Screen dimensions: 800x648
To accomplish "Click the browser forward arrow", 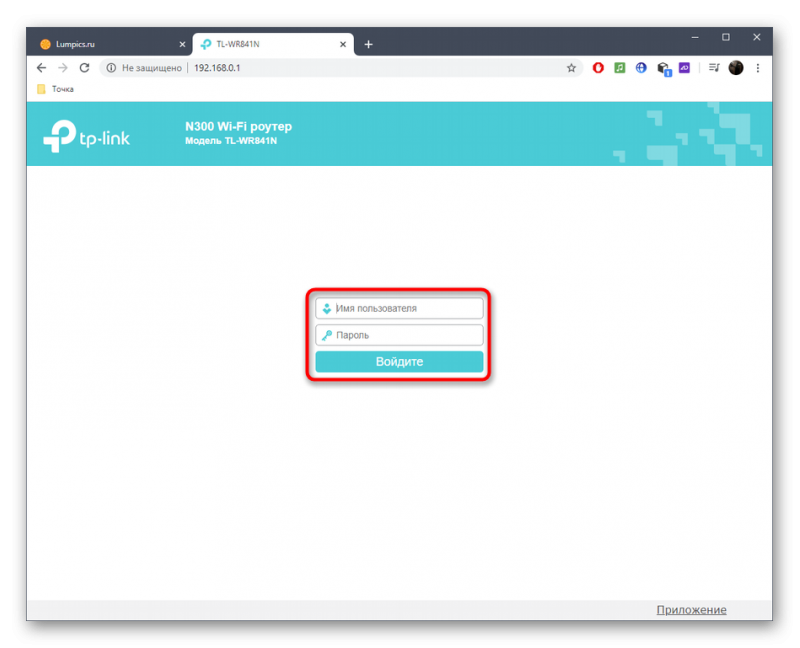I will pos(63,68).
